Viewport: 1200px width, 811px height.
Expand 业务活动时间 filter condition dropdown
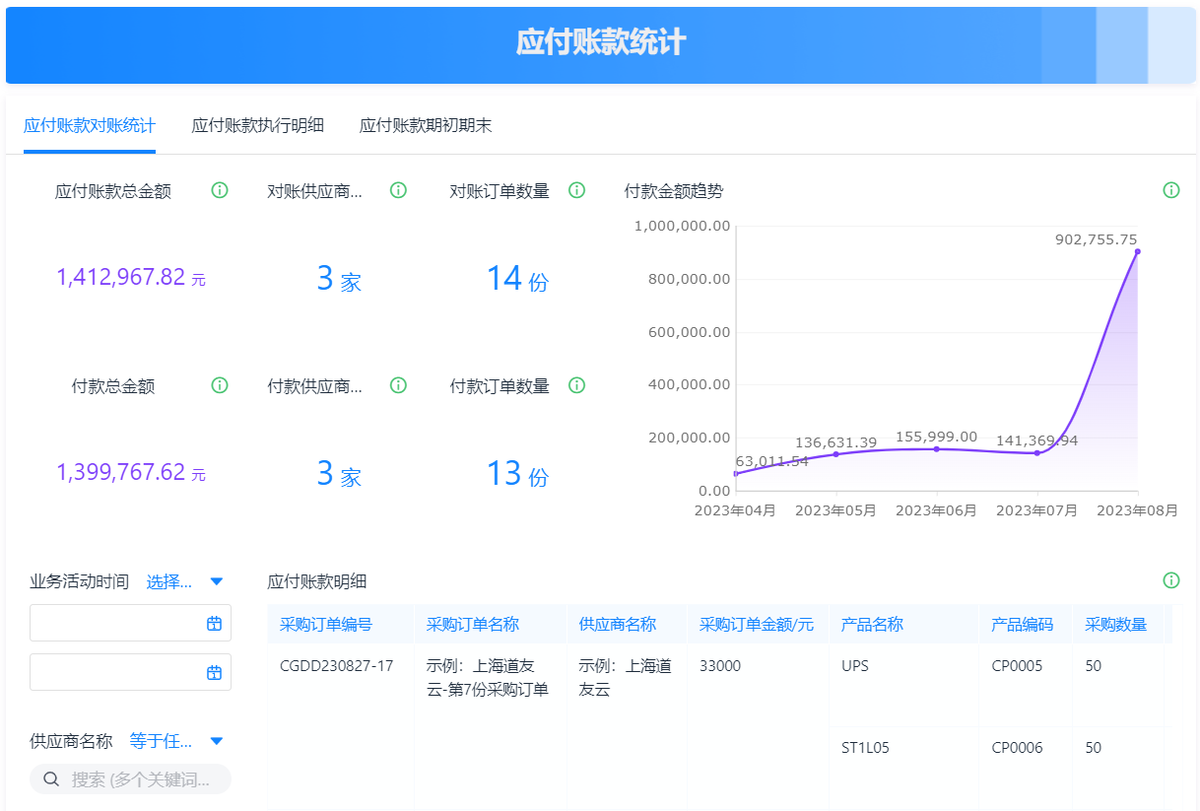pos(216,581)
